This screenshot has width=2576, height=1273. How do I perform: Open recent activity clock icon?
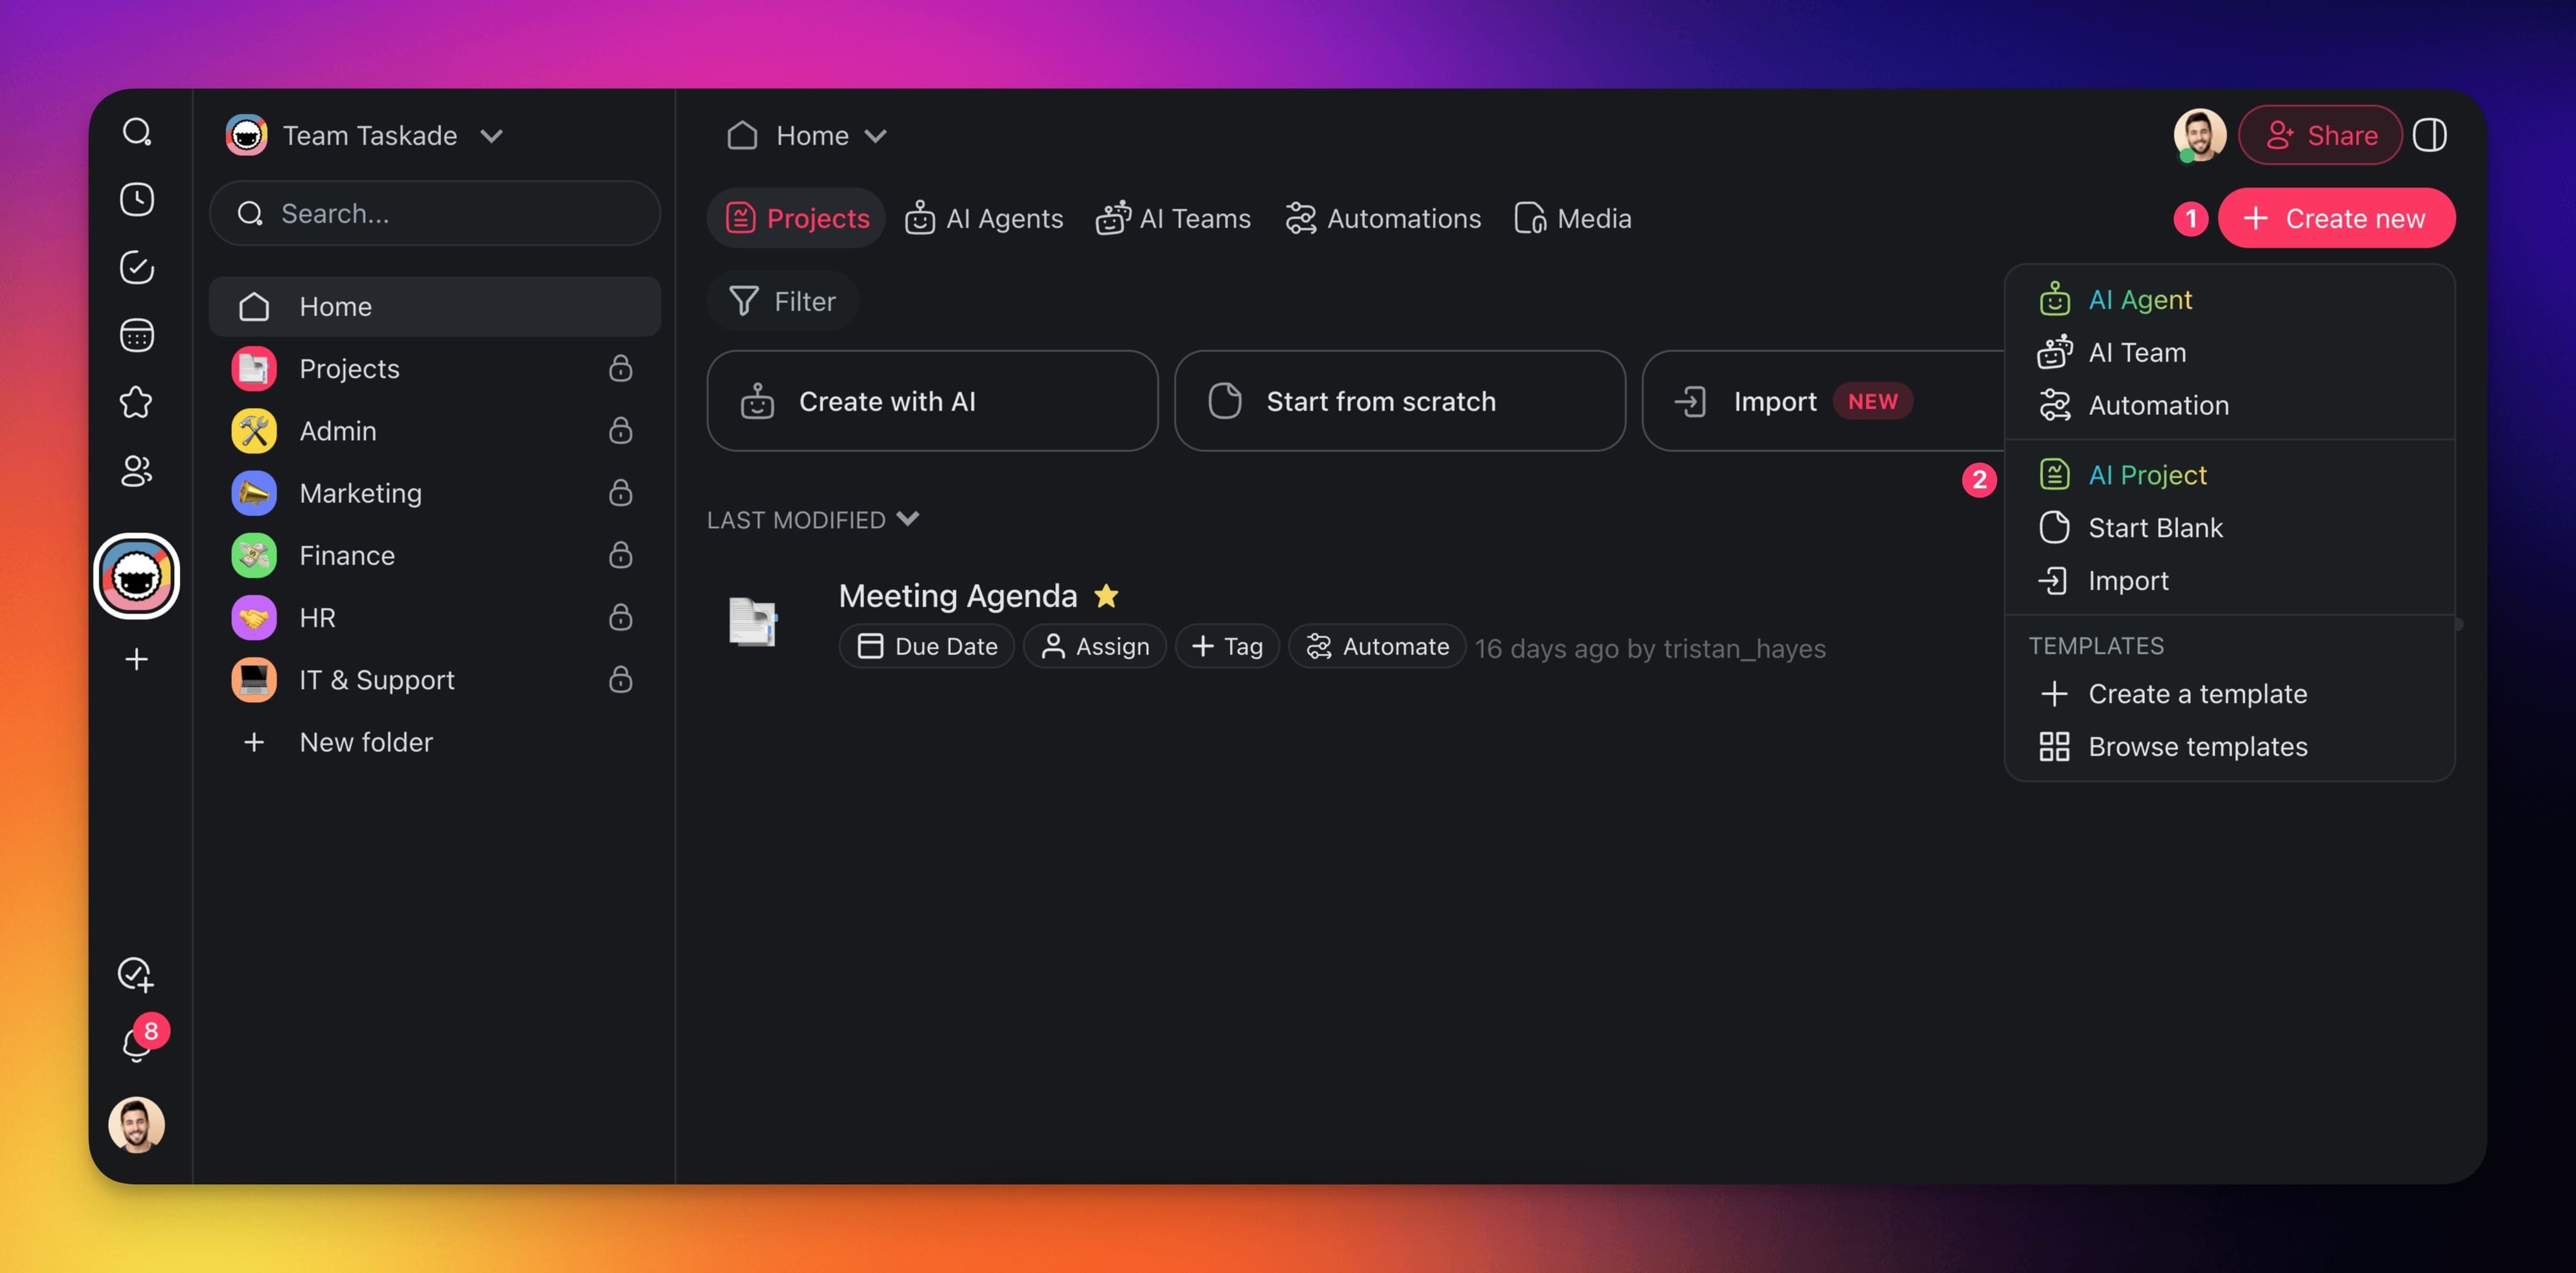point(137,199)
